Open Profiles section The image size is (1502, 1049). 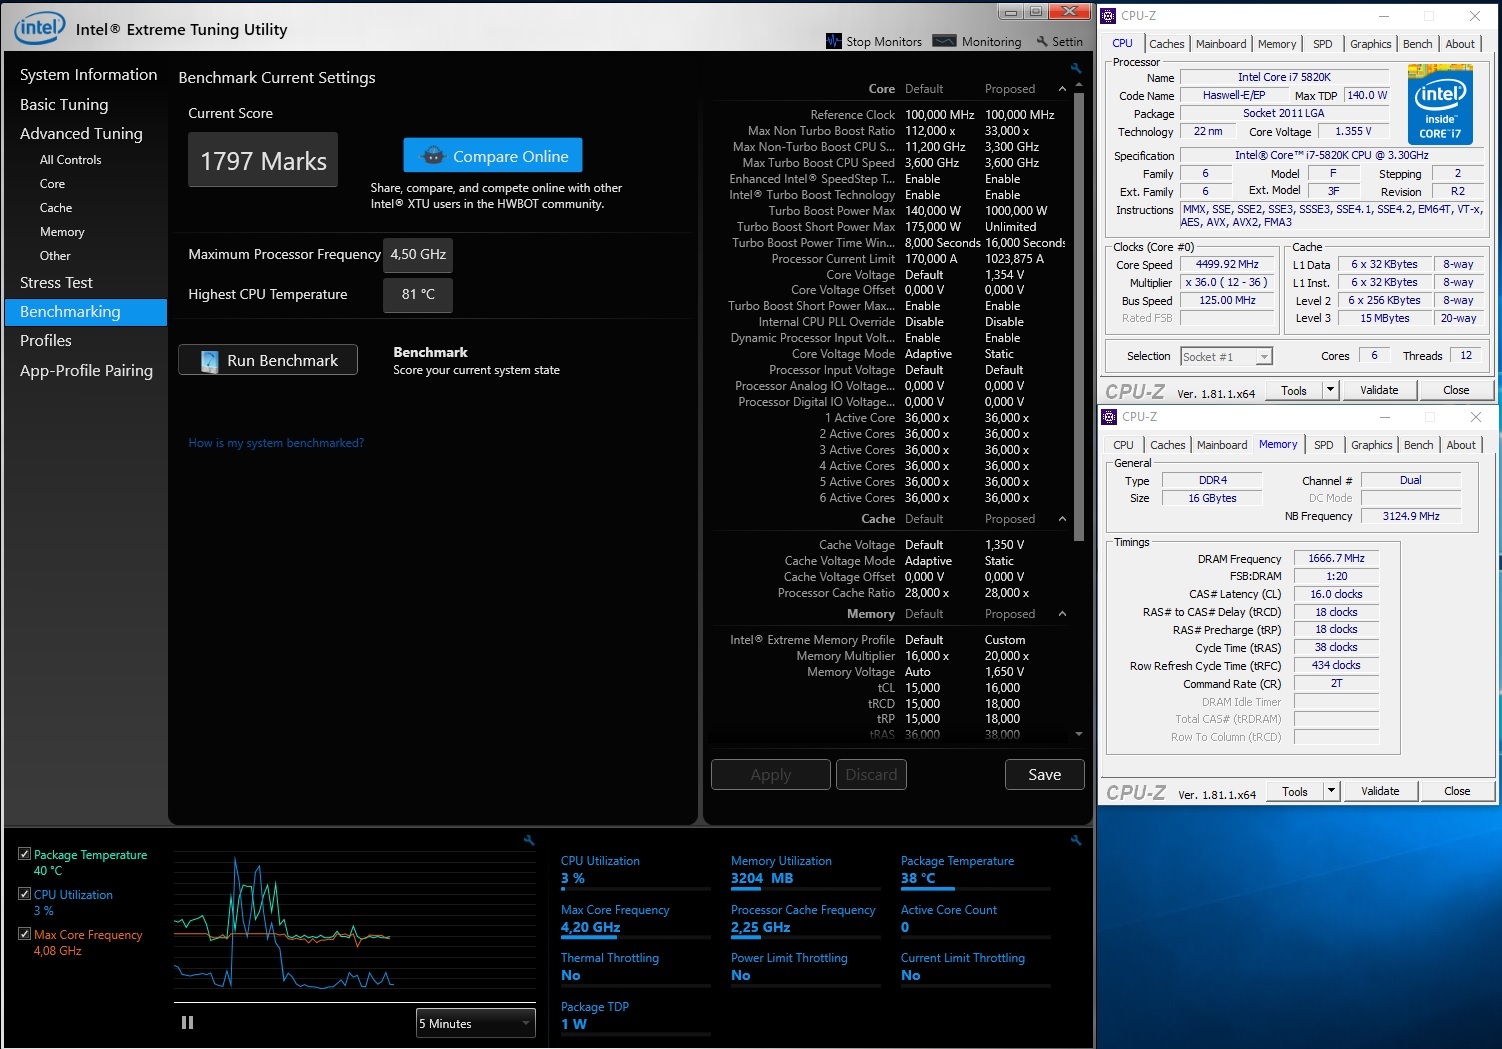point(46,341)
